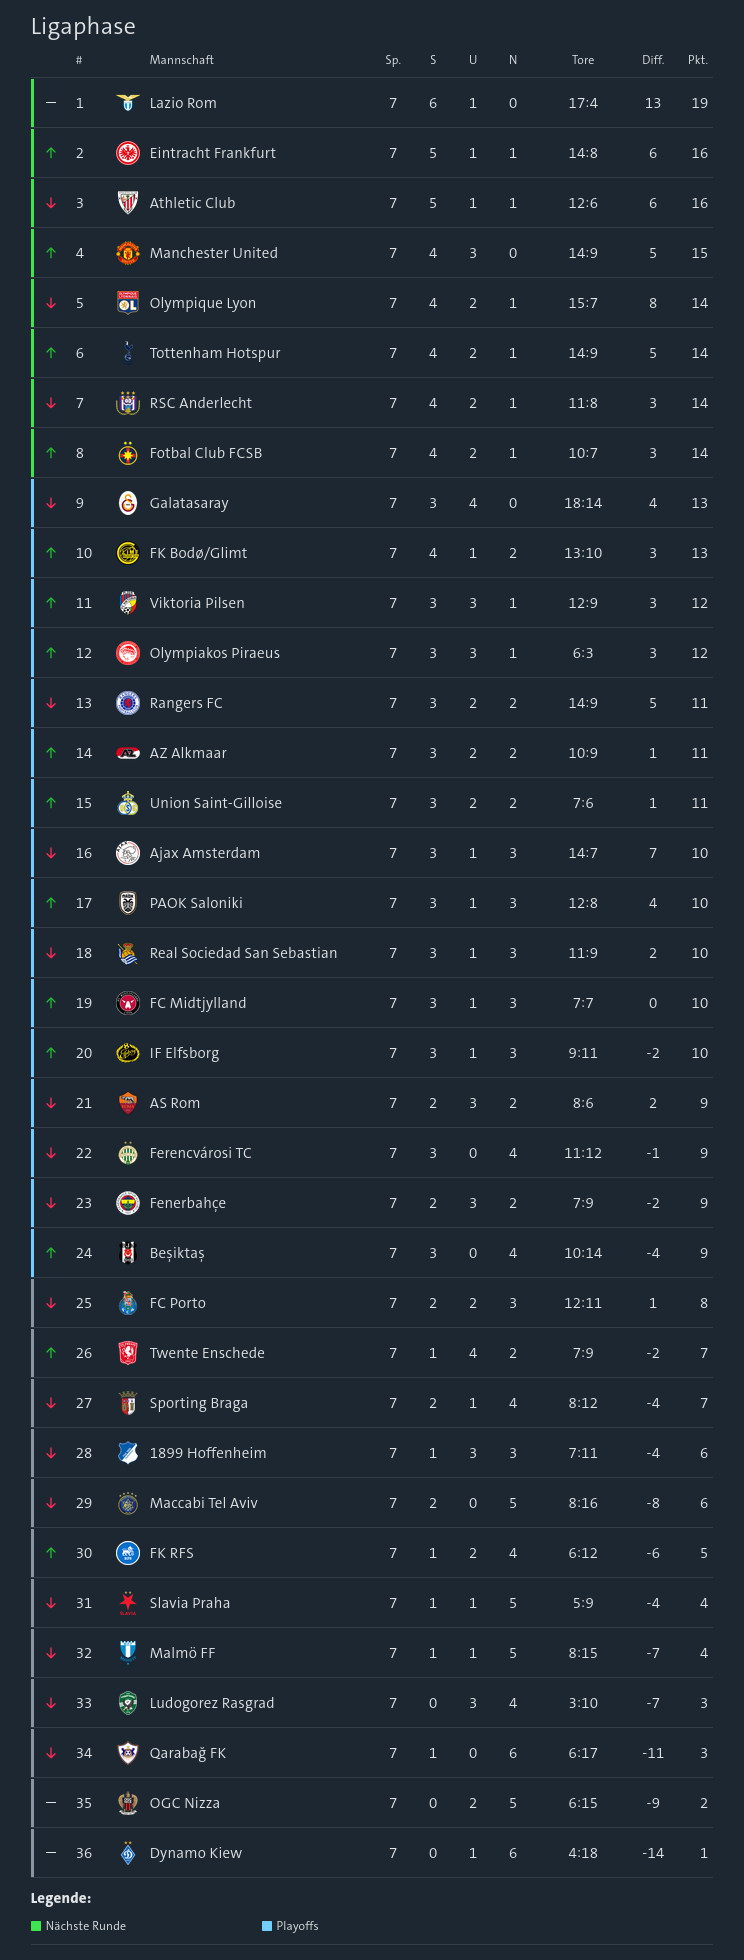Screen dimensions: 744x1960
Task: Click the green Nächste Runde legend swatch
Action: tap(36, 1926)
